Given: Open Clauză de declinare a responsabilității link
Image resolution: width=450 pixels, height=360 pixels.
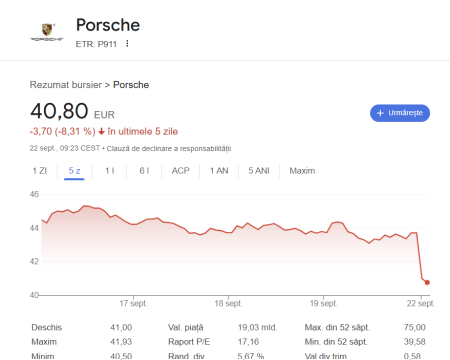Looking at the screenshot, I should (169, 149).
